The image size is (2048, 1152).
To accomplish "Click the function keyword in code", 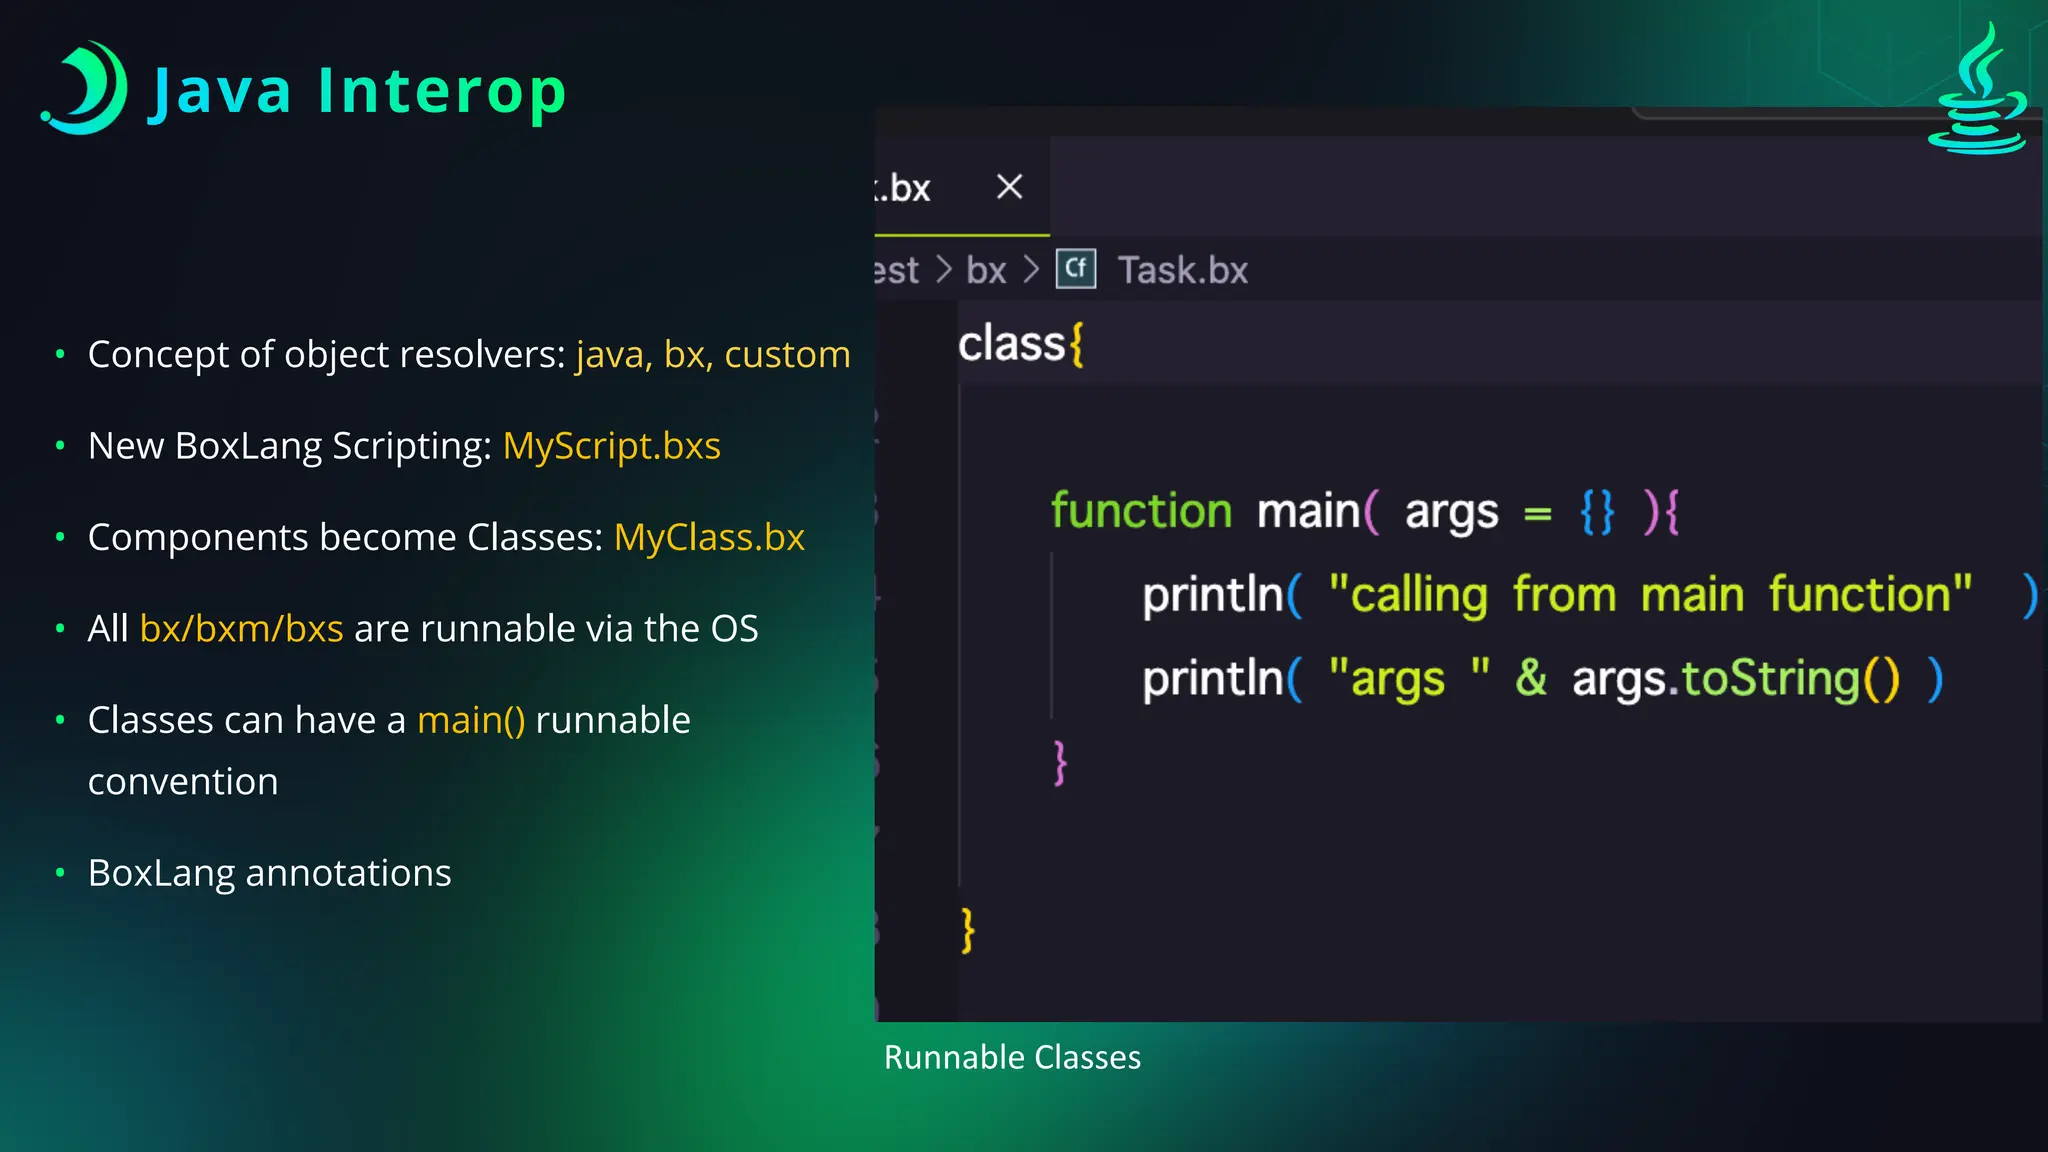I will pos(1141,511).
